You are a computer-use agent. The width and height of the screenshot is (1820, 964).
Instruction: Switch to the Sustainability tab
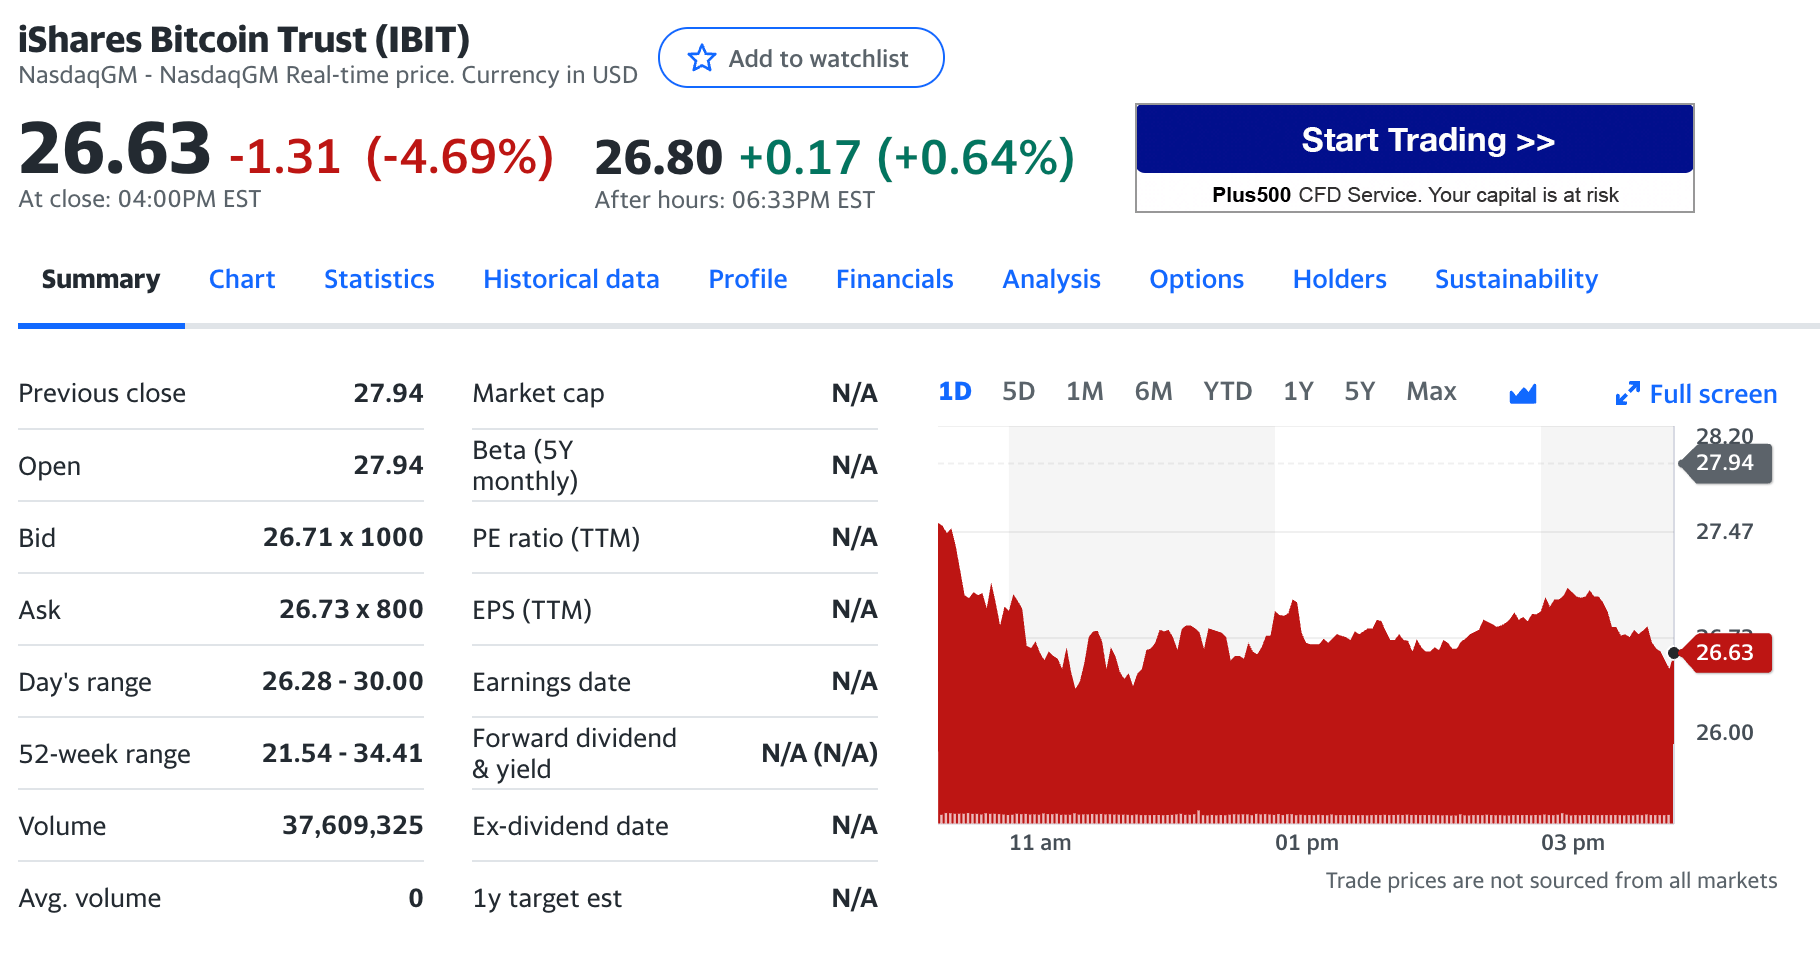tap(1516, 279)
